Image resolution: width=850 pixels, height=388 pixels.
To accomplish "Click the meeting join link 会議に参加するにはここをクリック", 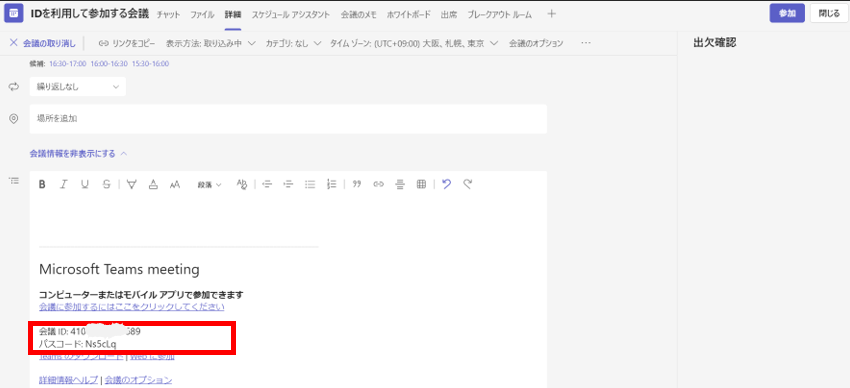I will 132,307.
